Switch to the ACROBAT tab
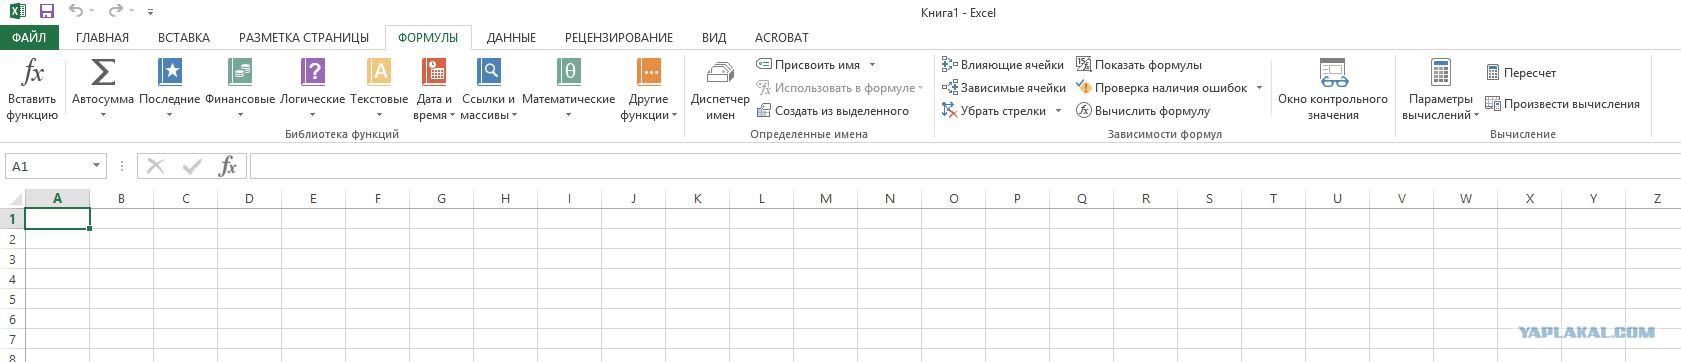1681x362 pixels. tap(781, 37)
